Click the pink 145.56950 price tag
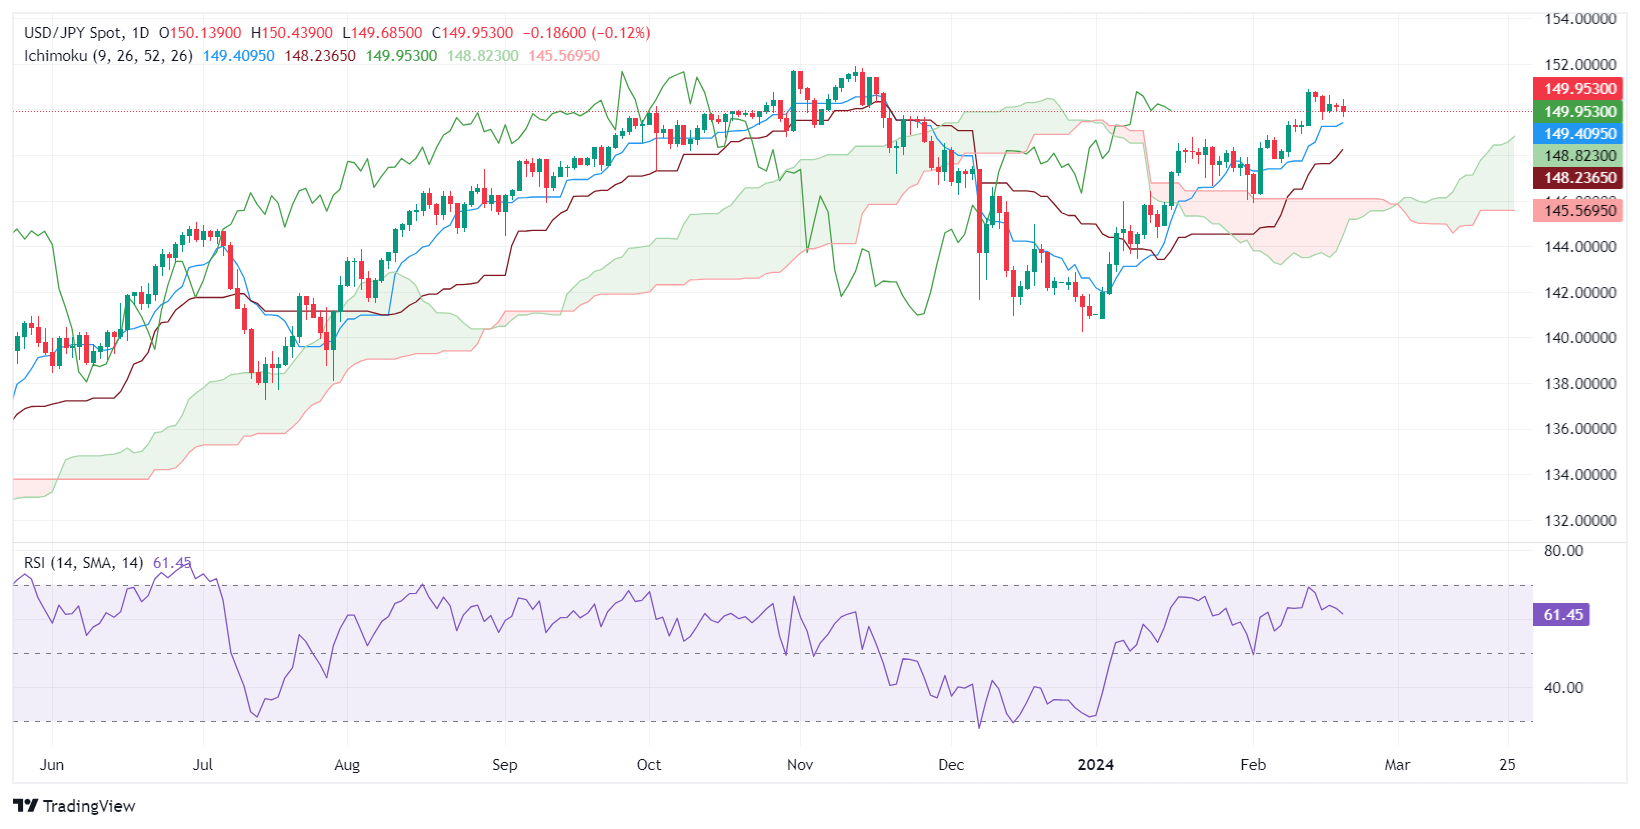Viewport: 1640px width, 829px height. (1578, 210)
